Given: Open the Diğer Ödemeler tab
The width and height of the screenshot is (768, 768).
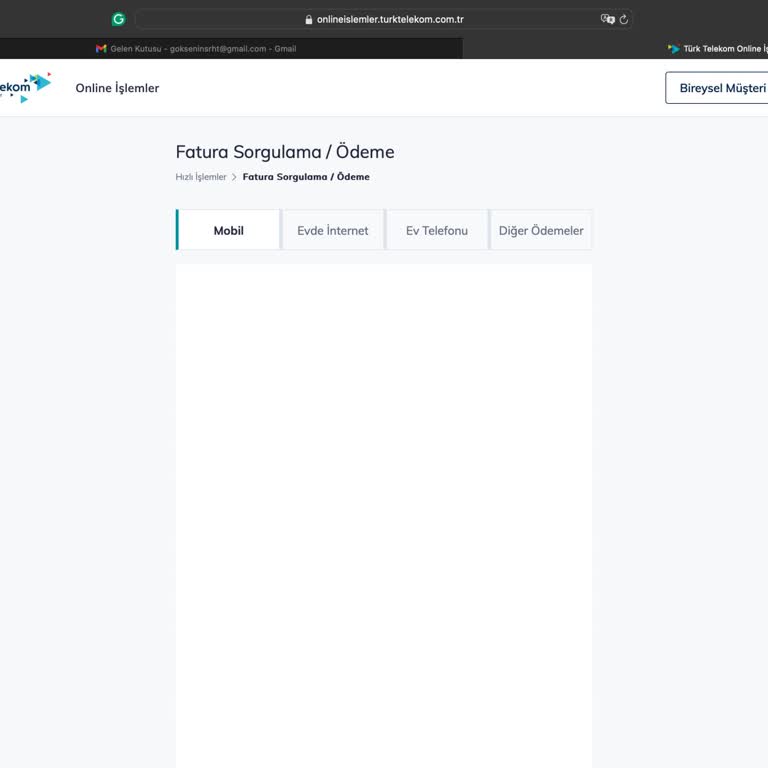Looking at the screenshot, I should point(541,230).
